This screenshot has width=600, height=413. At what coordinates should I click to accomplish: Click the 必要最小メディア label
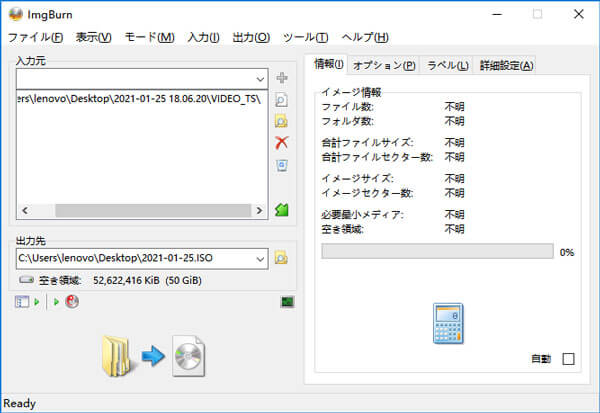point(362,215)
